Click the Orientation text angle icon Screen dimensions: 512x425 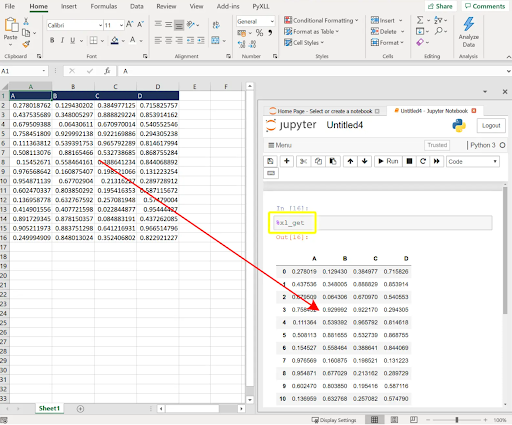tap(191, 24)
